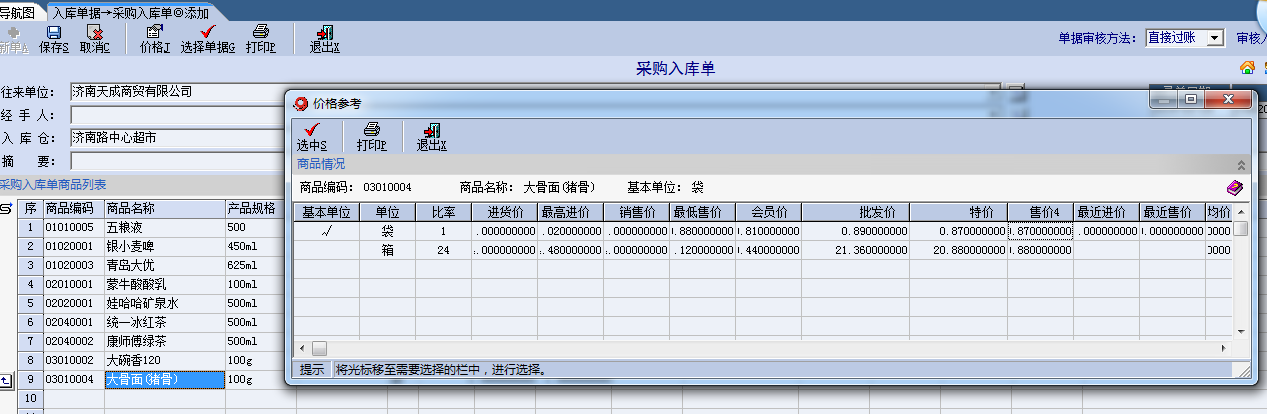This screenshot has width=1267, height=414.
Task: Click the home icon at top right
Action: tap(1247, 68)
